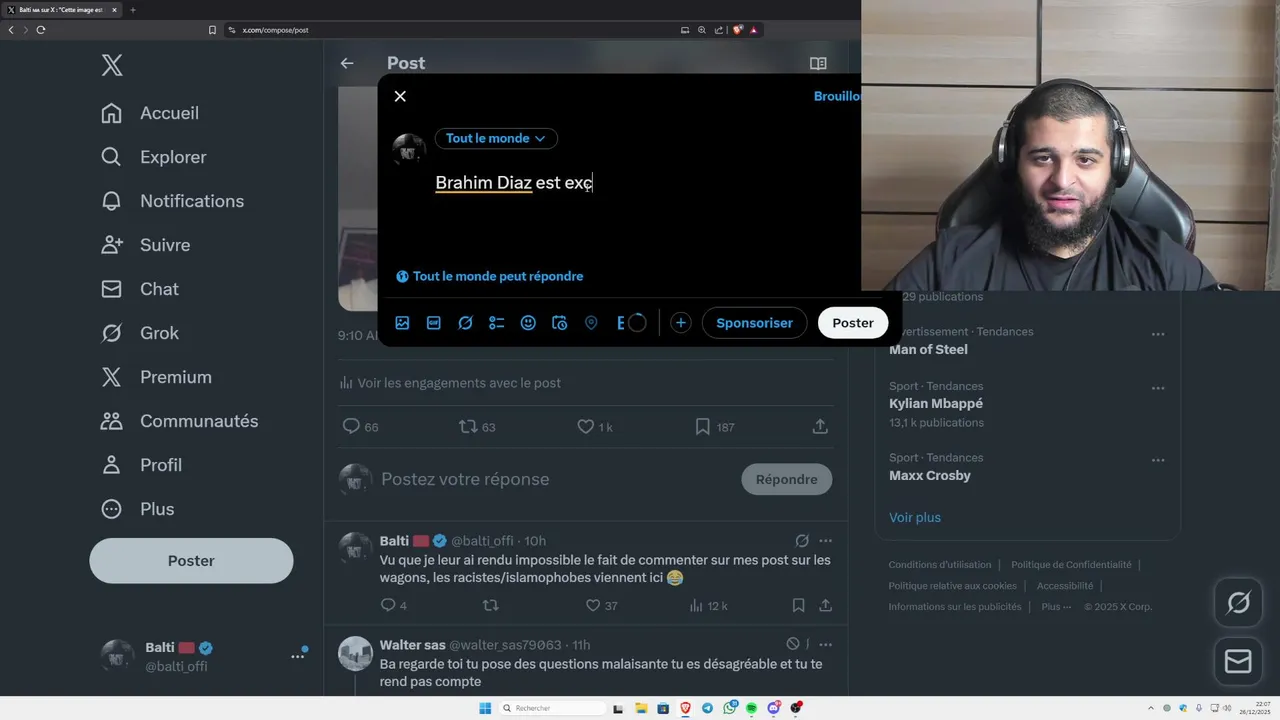The image size is (1280, 720).
Task: Tag a location with the pin icon
Action: coord(591,323)
